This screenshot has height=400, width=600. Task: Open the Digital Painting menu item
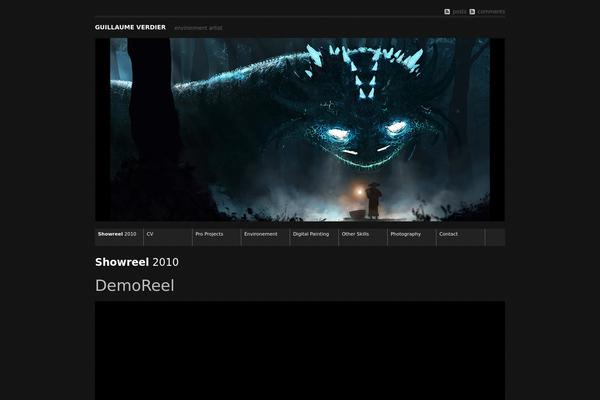point(314,237)
